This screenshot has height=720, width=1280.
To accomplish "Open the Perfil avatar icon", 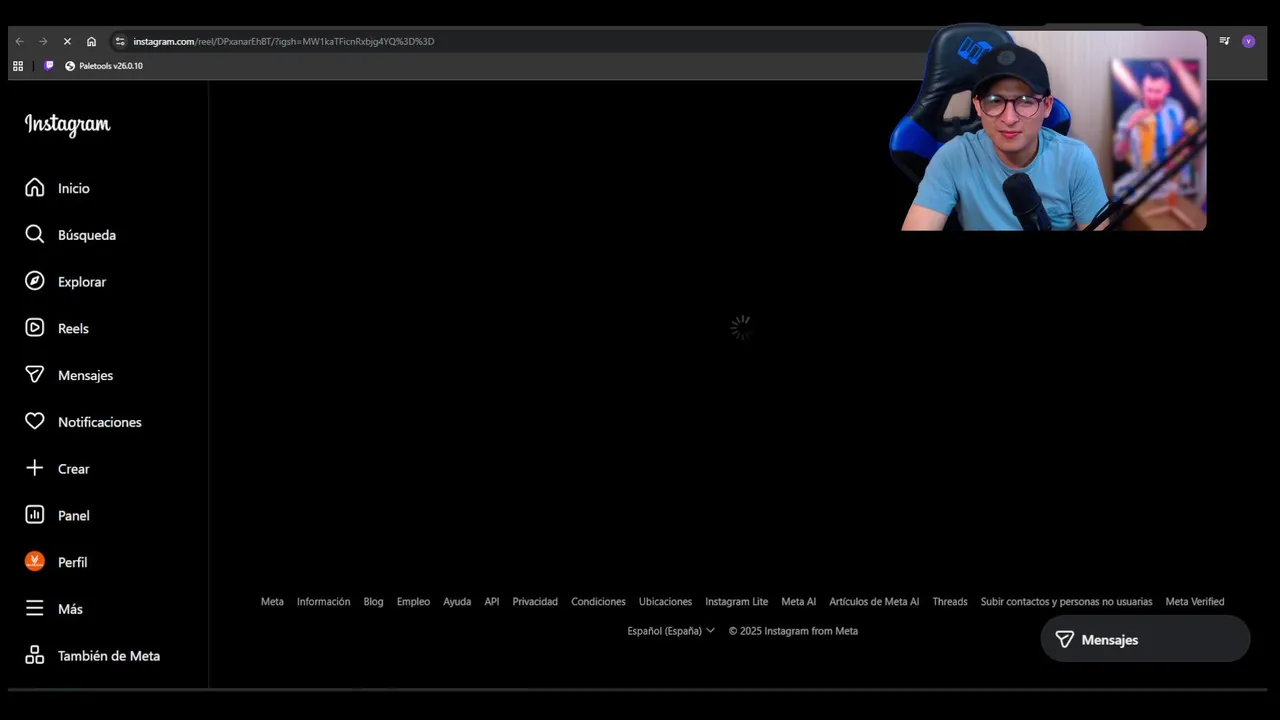I will [35, 561].
